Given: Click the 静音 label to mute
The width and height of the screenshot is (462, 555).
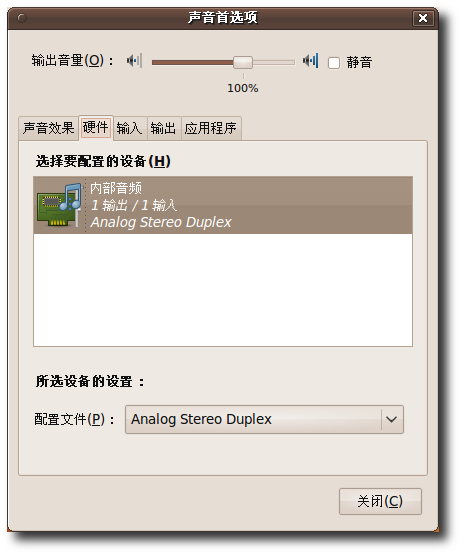Looking at the screenshot, I should click(x=359, y=62).
